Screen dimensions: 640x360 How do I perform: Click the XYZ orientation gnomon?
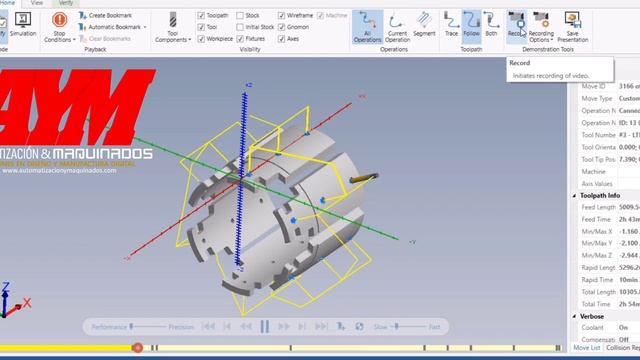15,300
